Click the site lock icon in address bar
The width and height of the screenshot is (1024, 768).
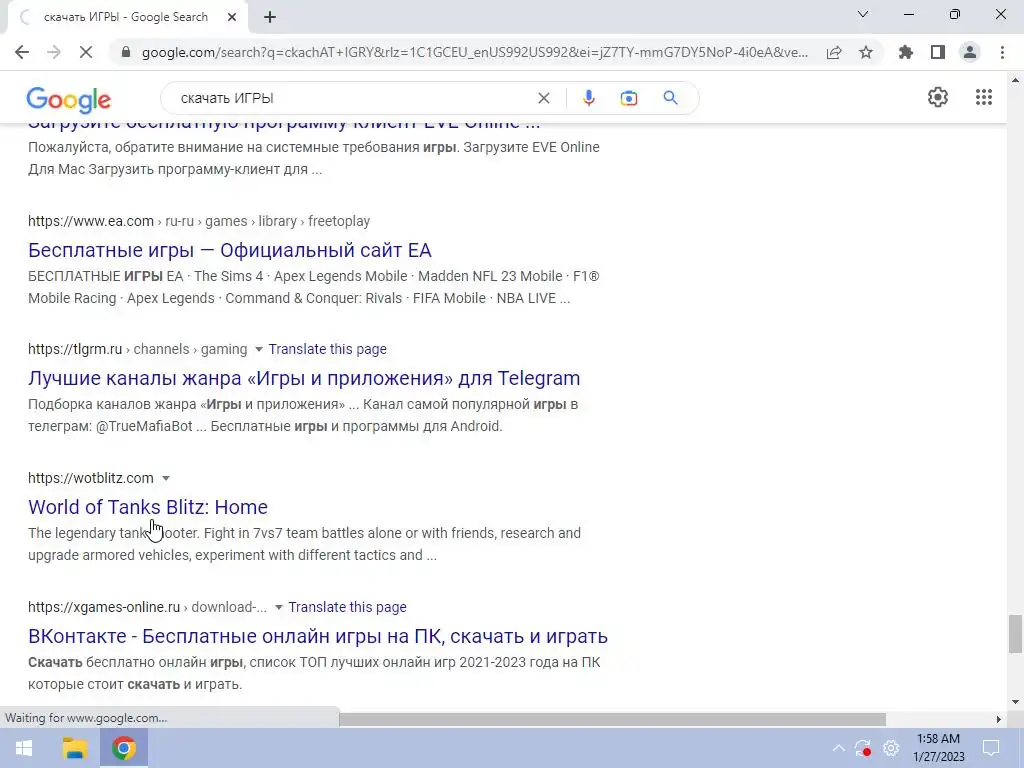[126, 52]
